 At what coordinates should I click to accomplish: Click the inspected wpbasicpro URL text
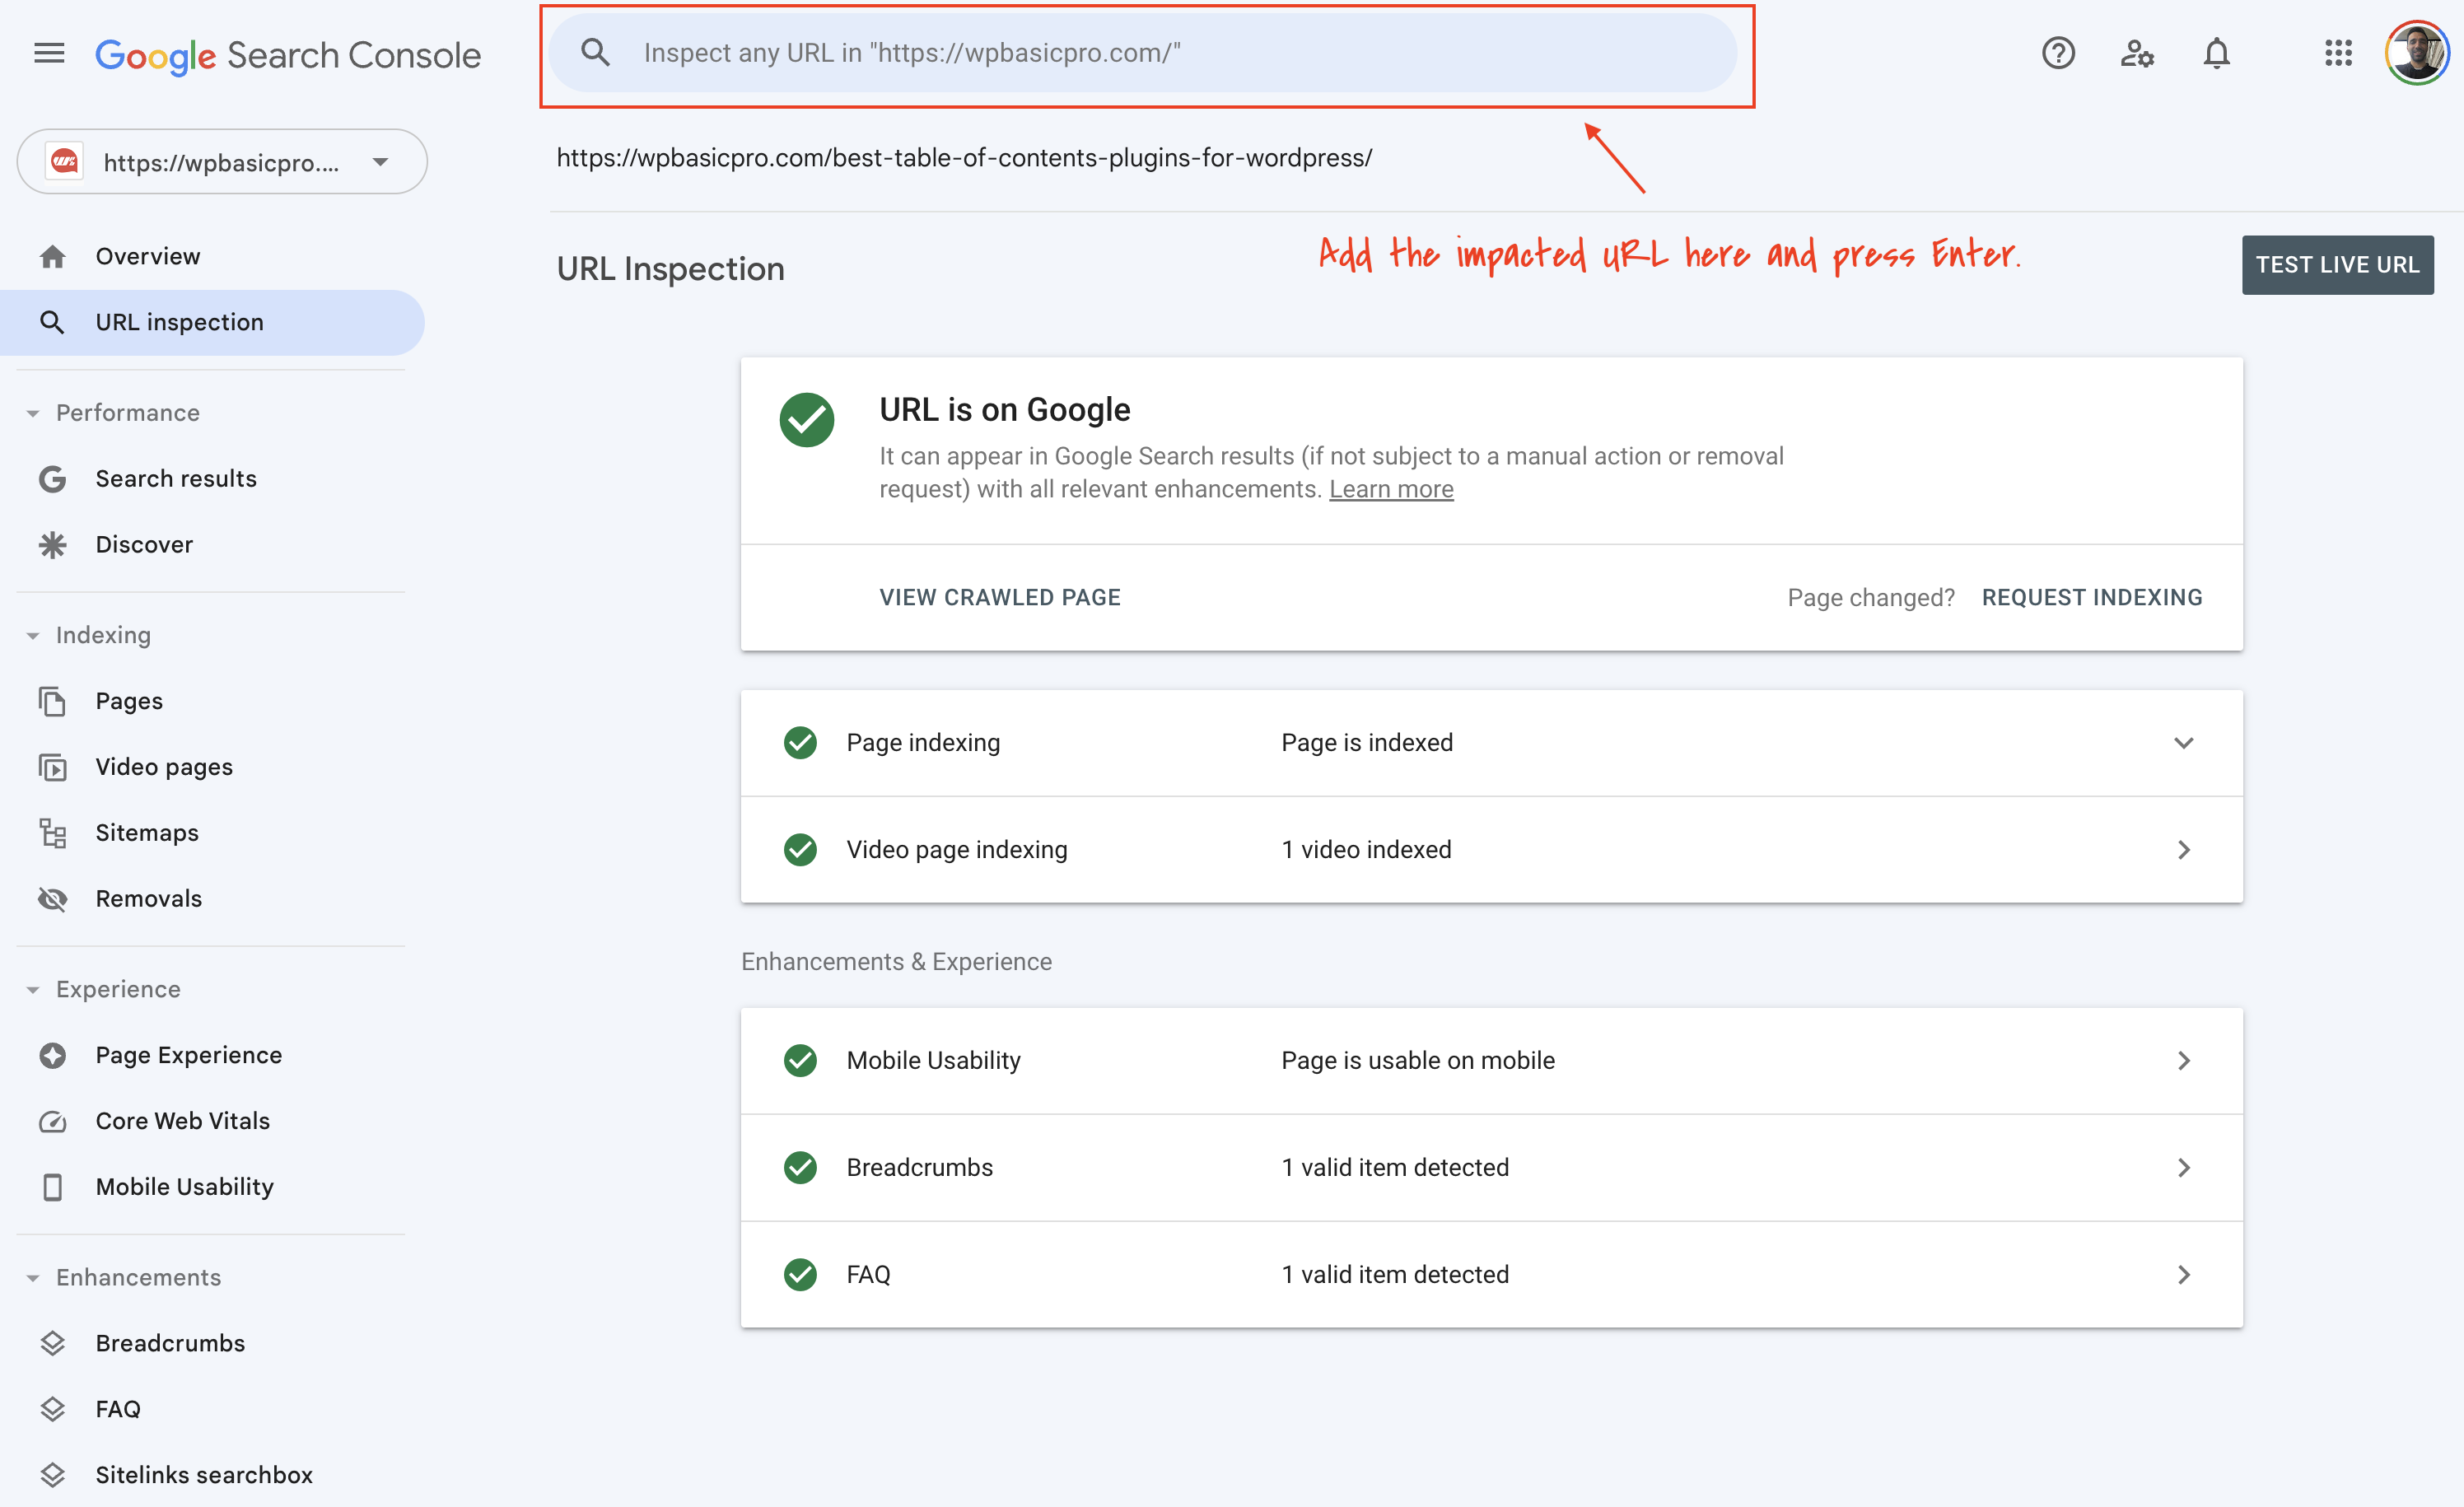click(964, 158)
